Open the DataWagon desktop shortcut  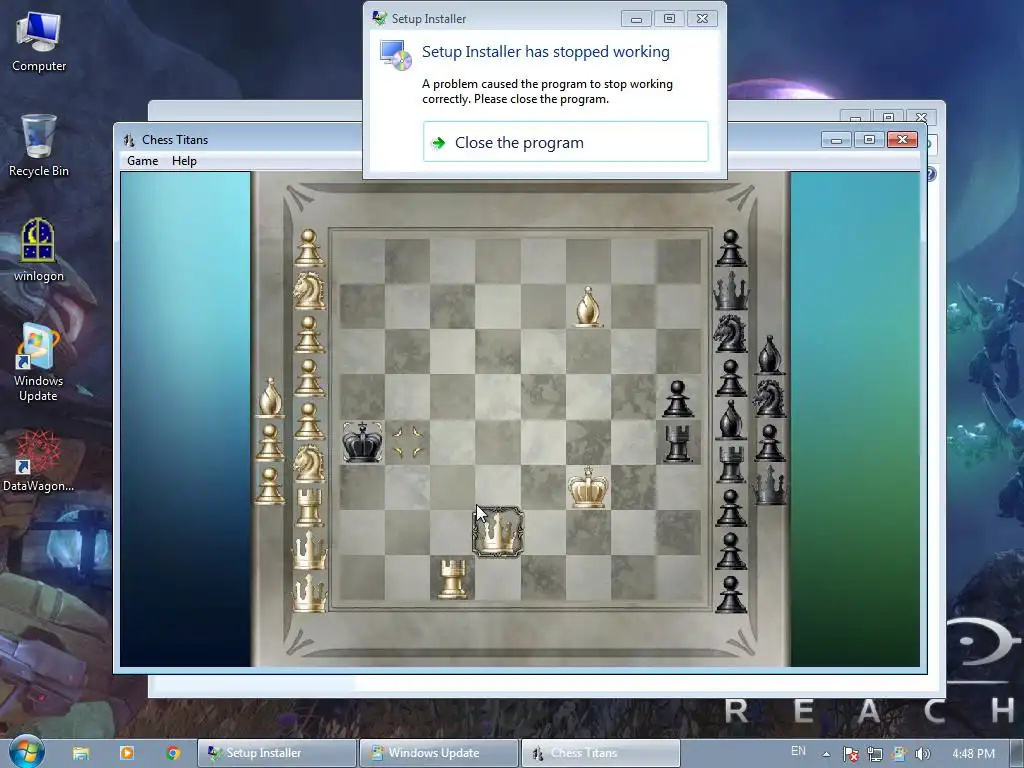pyautogui.click(x=39, y=461)
